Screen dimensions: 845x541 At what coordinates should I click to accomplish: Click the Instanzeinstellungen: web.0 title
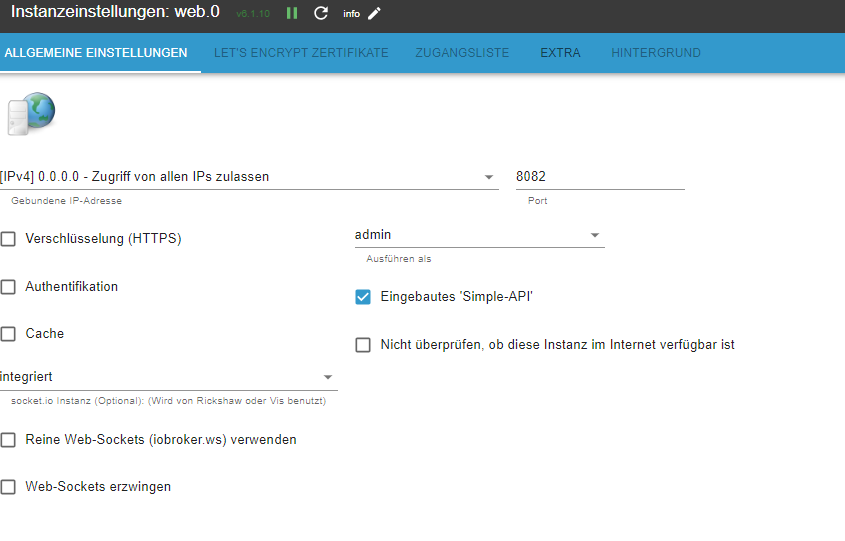coord(115,12)
